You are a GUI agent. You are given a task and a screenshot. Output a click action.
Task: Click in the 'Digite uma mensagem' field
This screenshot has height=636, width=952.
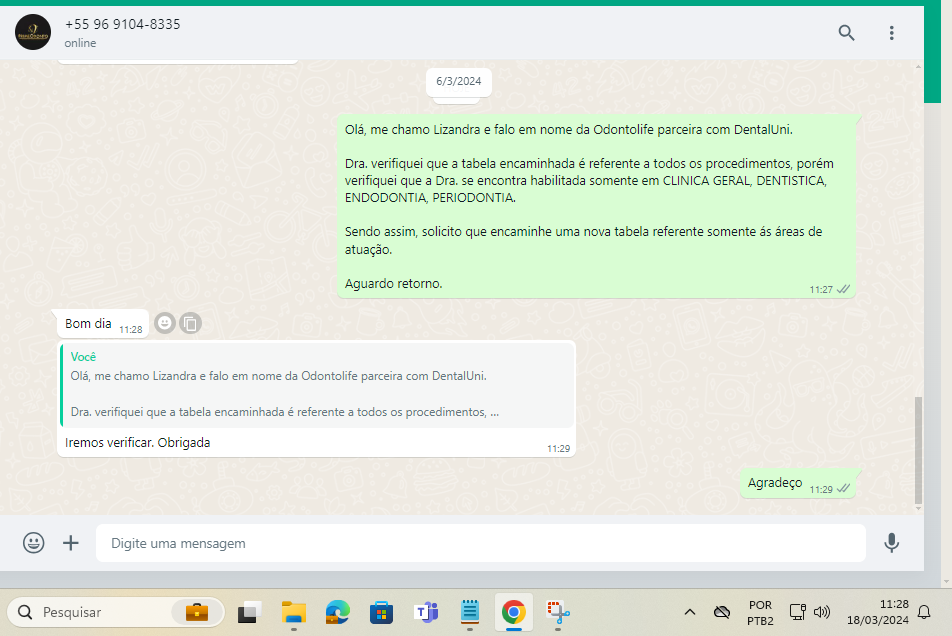click(480, 543)
